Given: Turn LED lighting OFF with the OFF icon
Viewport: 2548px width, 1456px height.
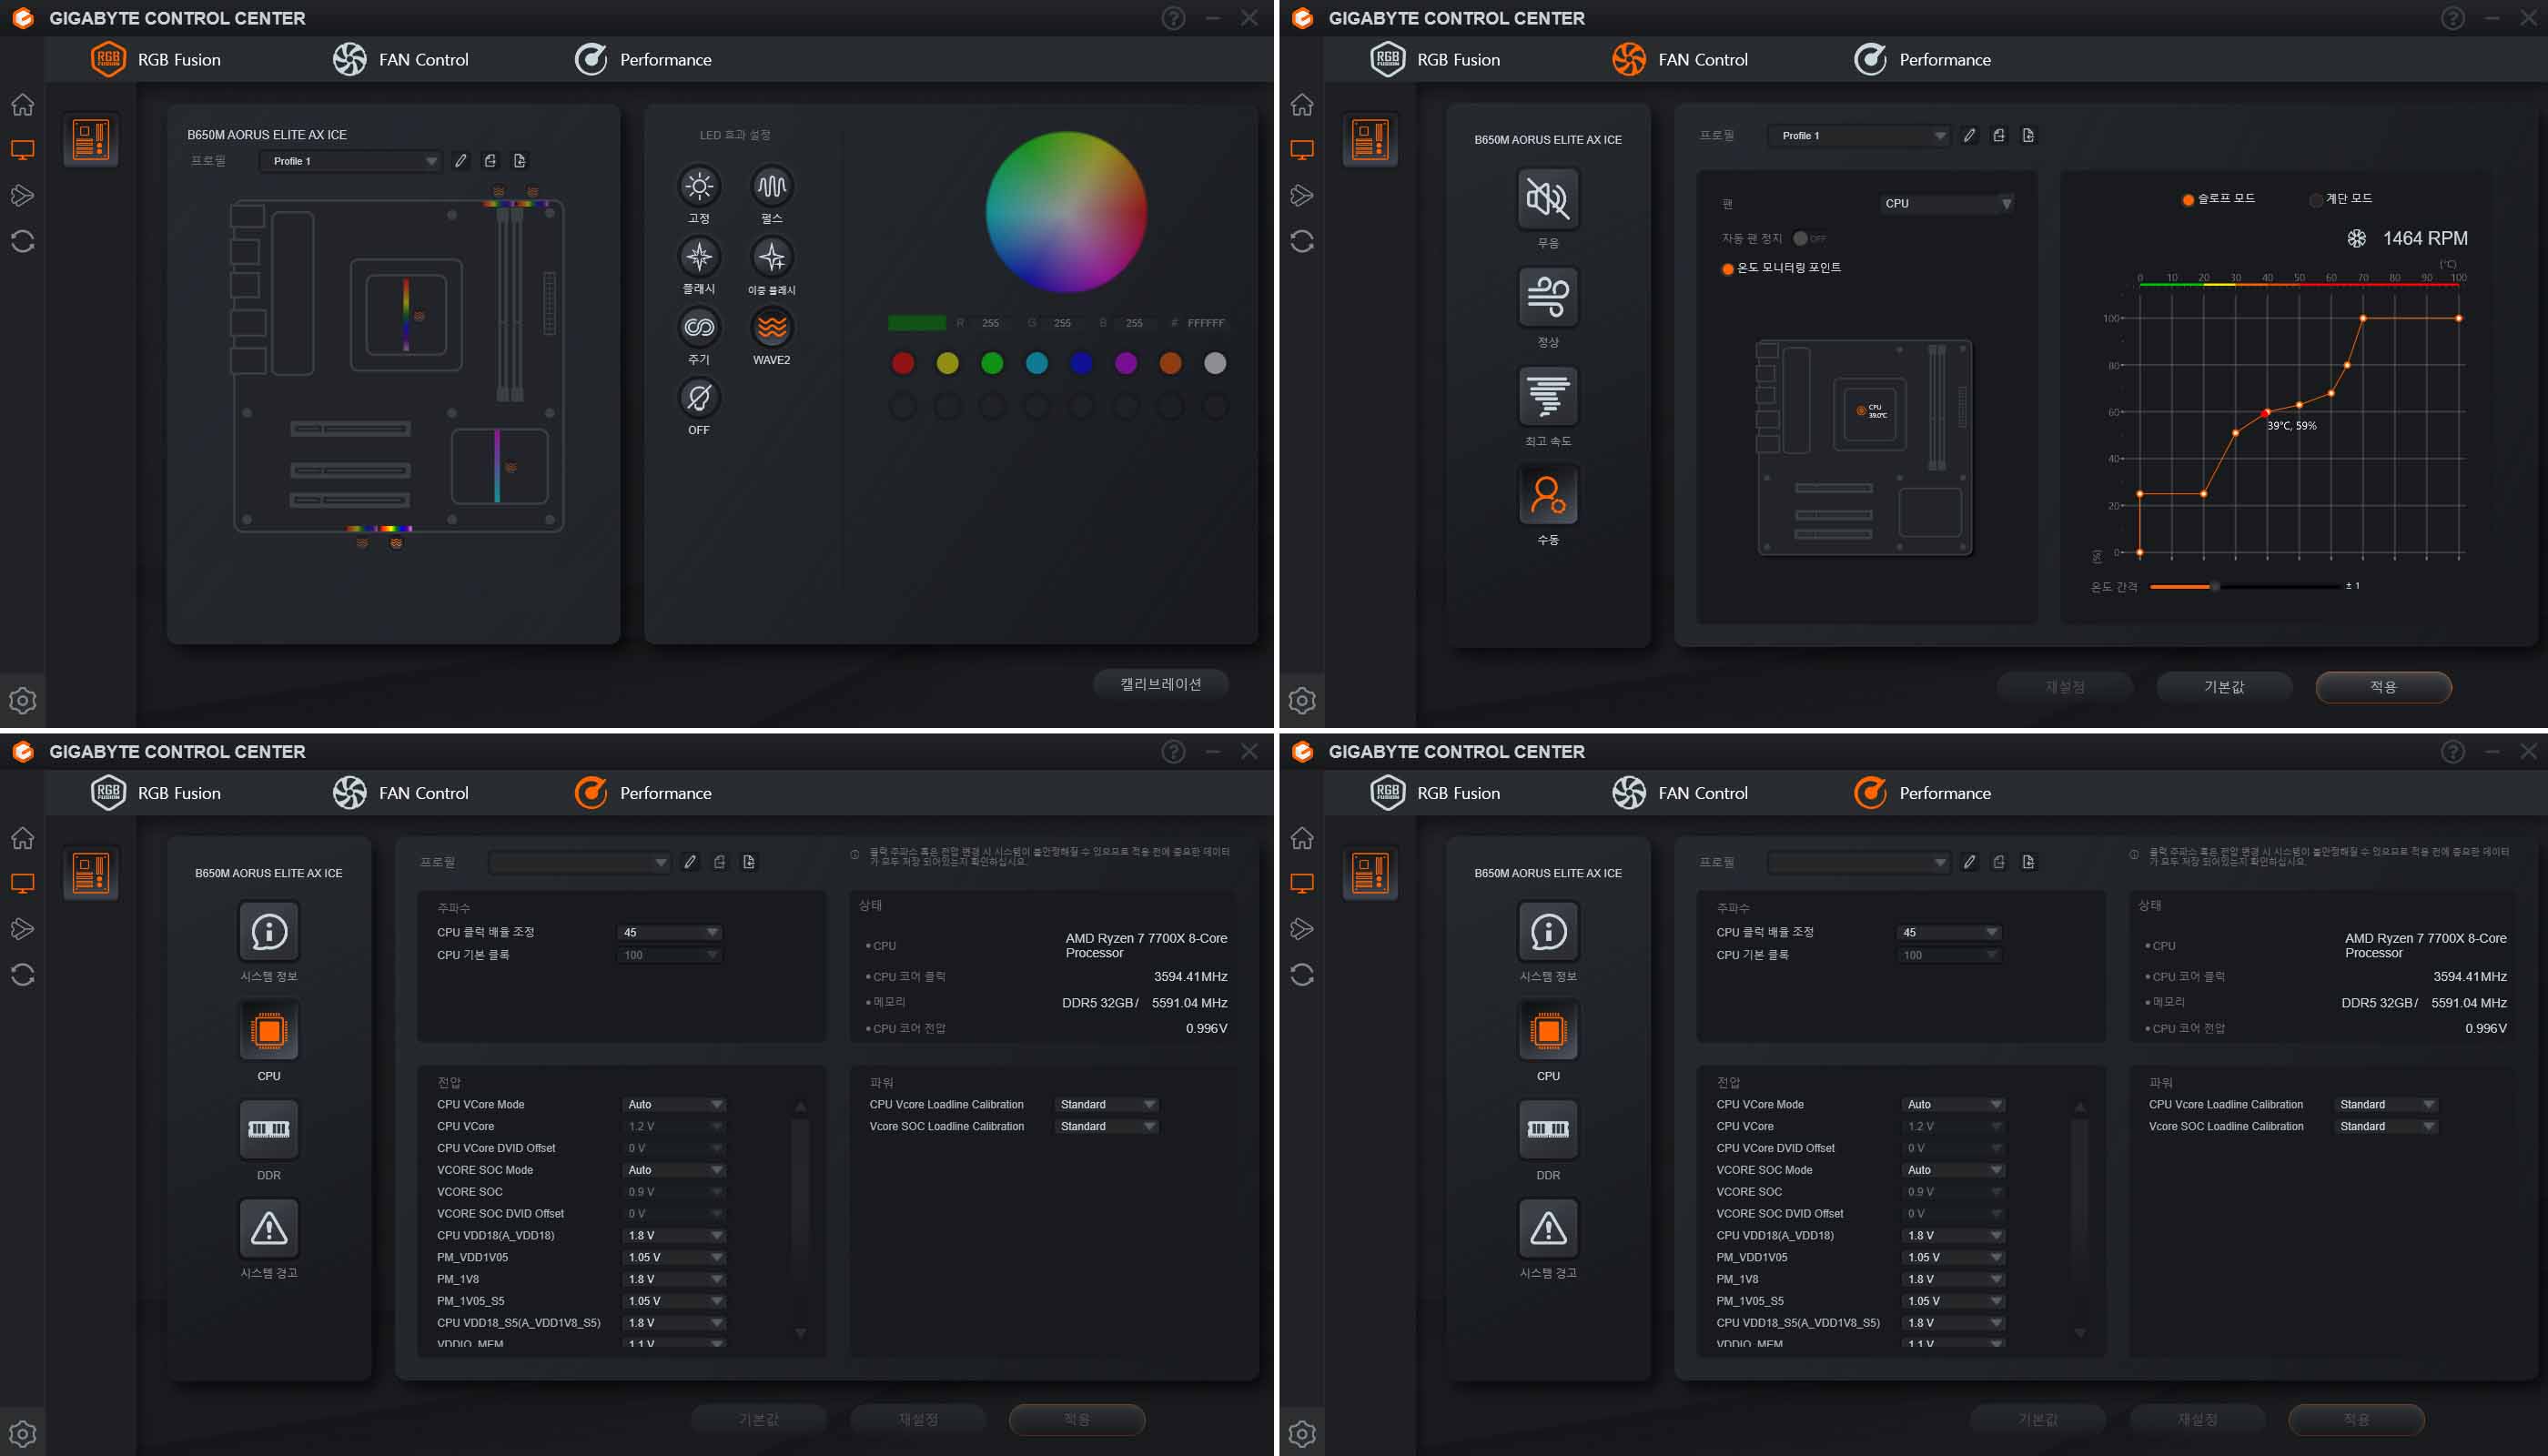Looking at the screenshot, I should pos(698,399).
